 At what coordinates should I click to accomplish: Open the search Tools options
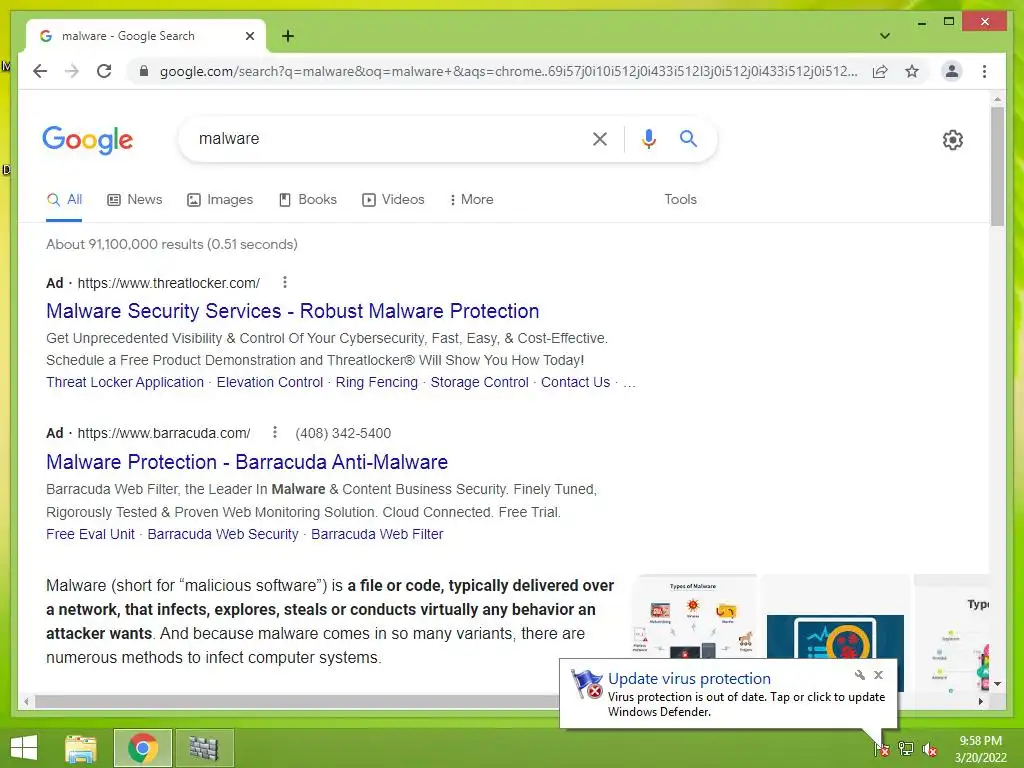point(680,200)
